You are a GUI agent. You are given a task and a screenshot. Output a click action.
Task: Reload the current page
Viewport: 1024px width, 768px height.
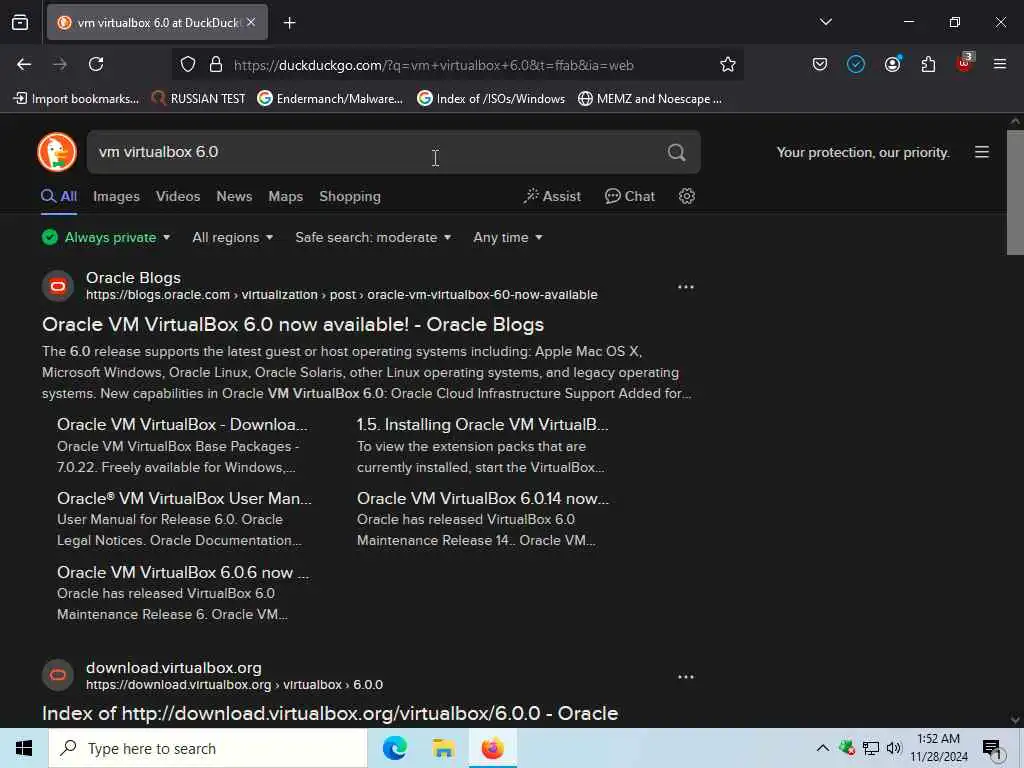[96, 64]
